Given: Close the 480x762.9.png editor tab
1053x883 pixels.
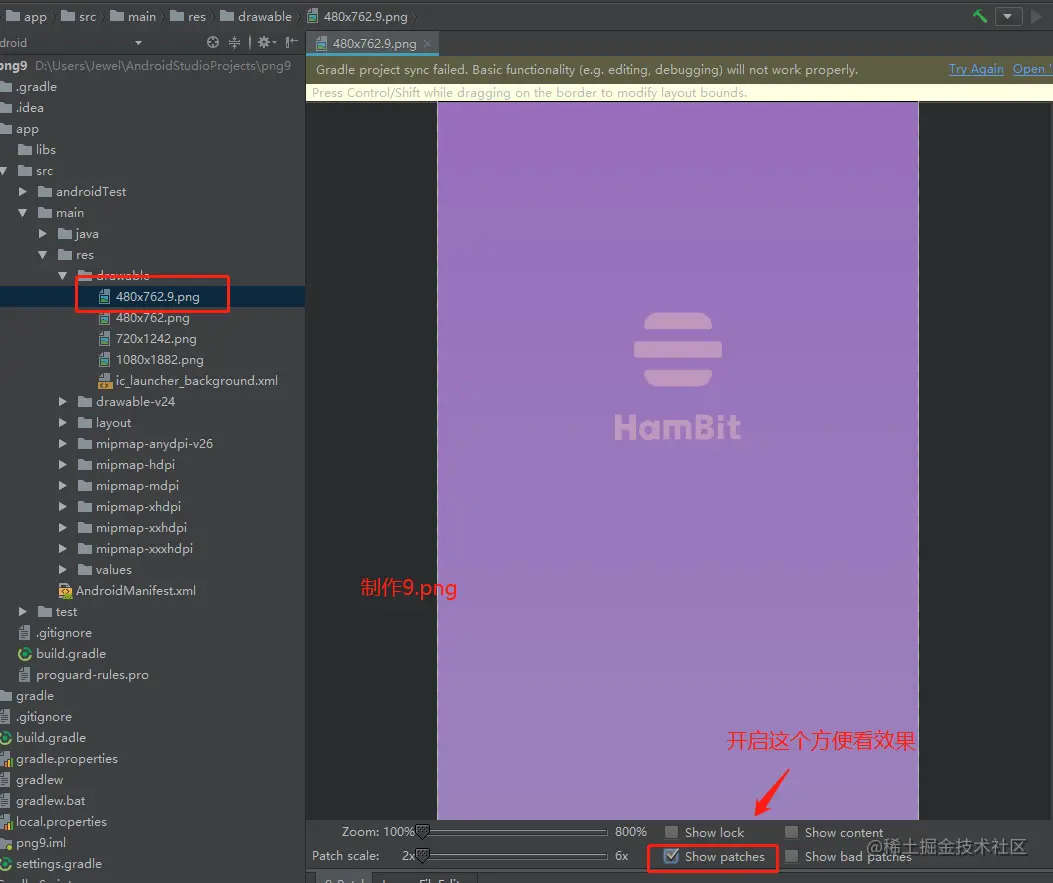Looking at the screenshot, I should point(427,44).
